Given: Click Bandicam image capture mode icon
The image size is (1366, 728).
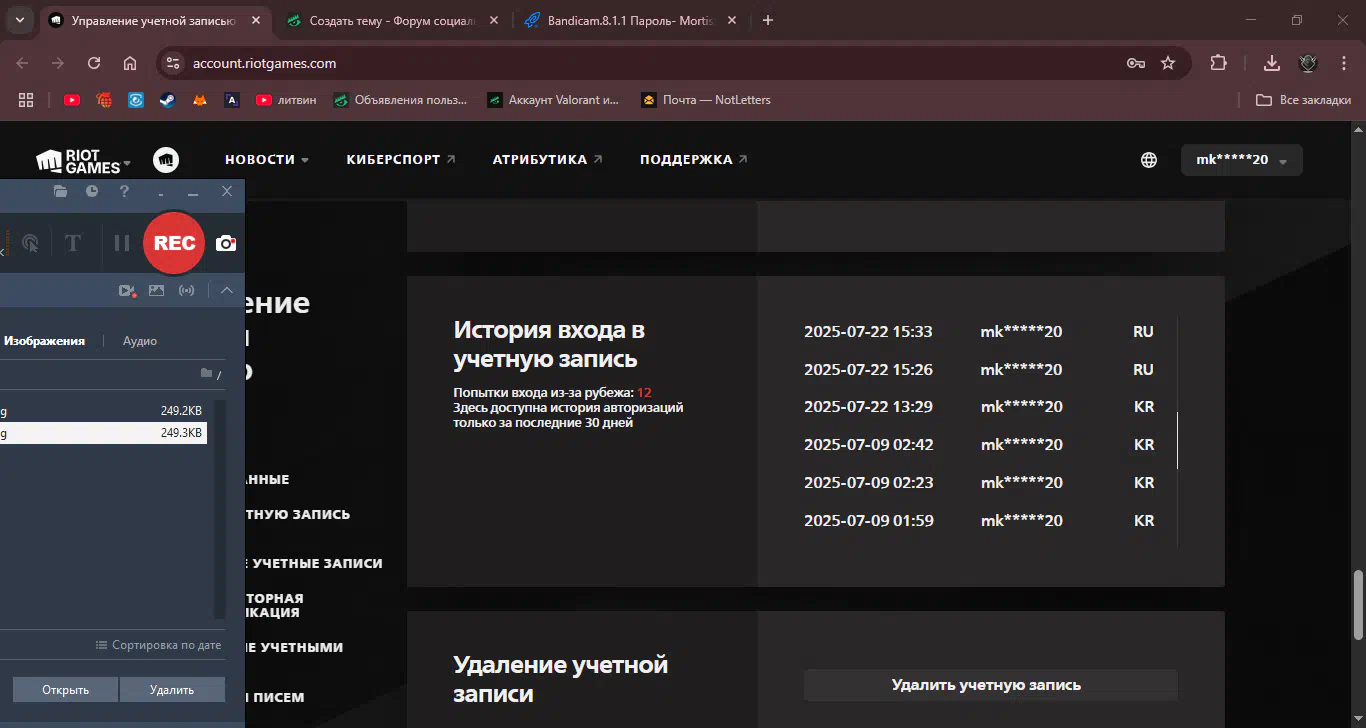Looking at the screenshot, I should click(x=156, y=291).
